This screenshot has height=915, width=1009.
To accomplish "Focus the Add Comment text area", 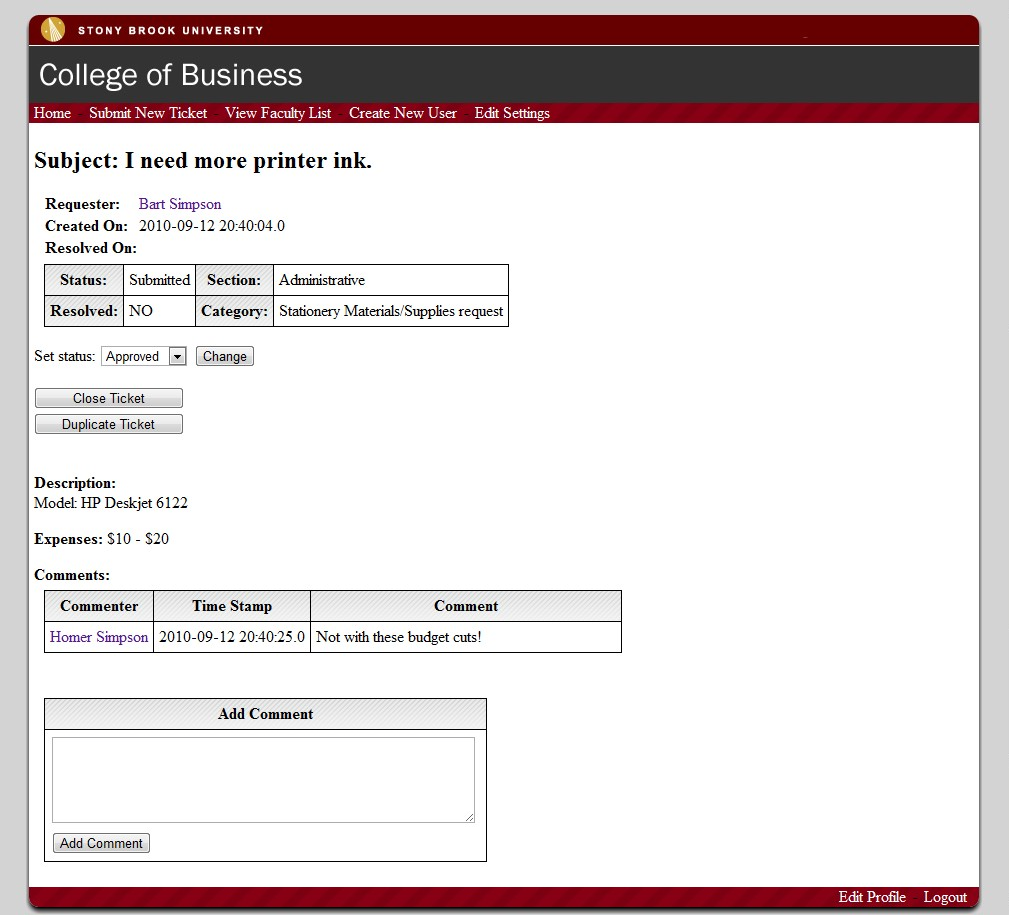I will click(x=263, y=779).
